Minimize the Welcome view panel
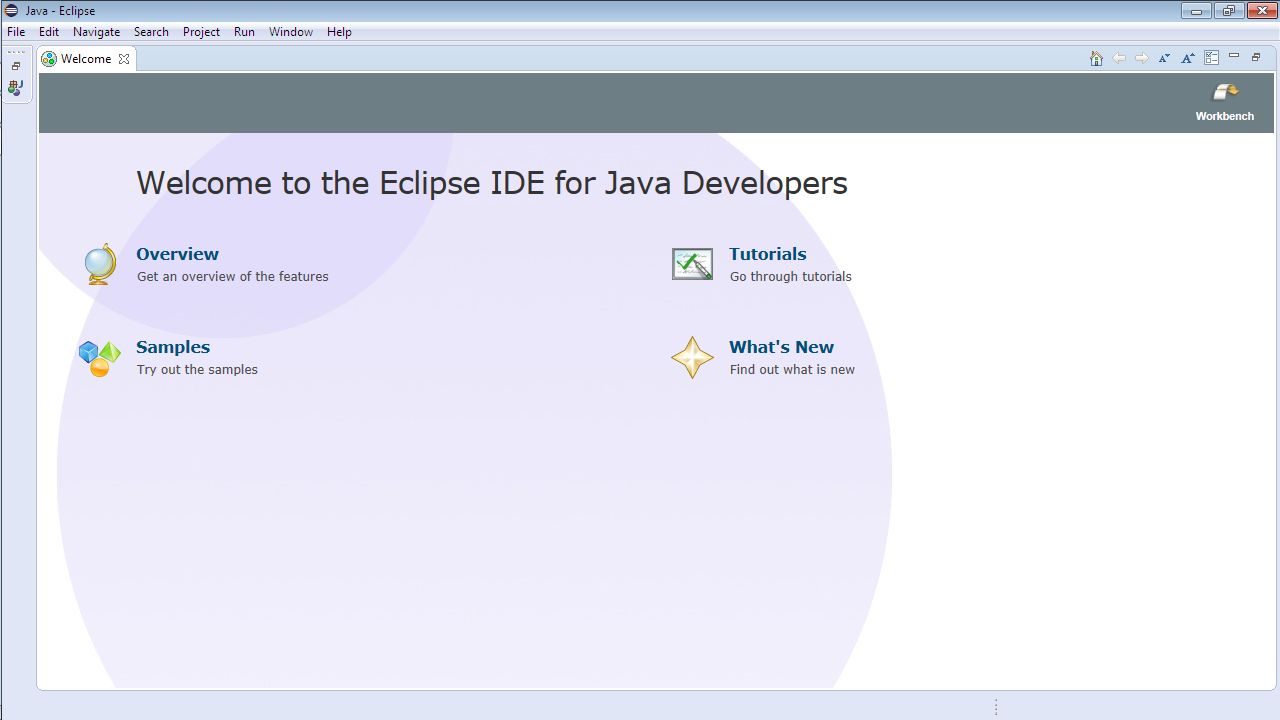1280x720 pixels. pyautogui.click(x=1234, y=56)
